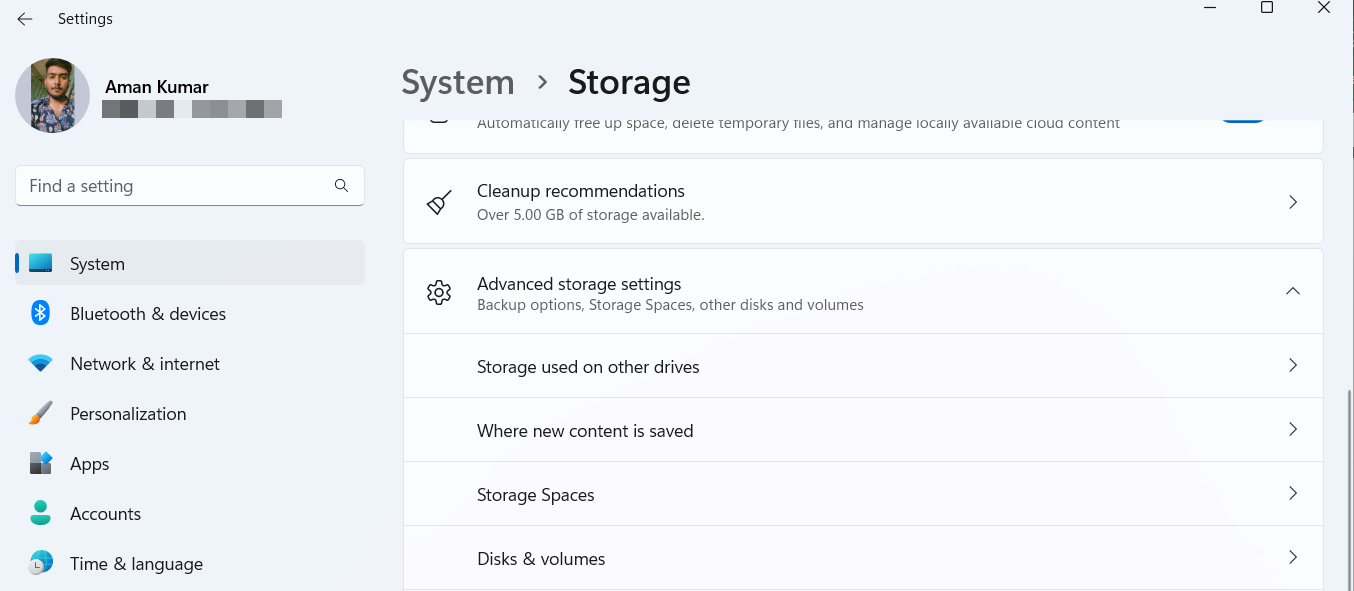Click the back arrow in Settings
Image resolution: width=1354 pixels, height=591 pixels.
pos(25,19)
